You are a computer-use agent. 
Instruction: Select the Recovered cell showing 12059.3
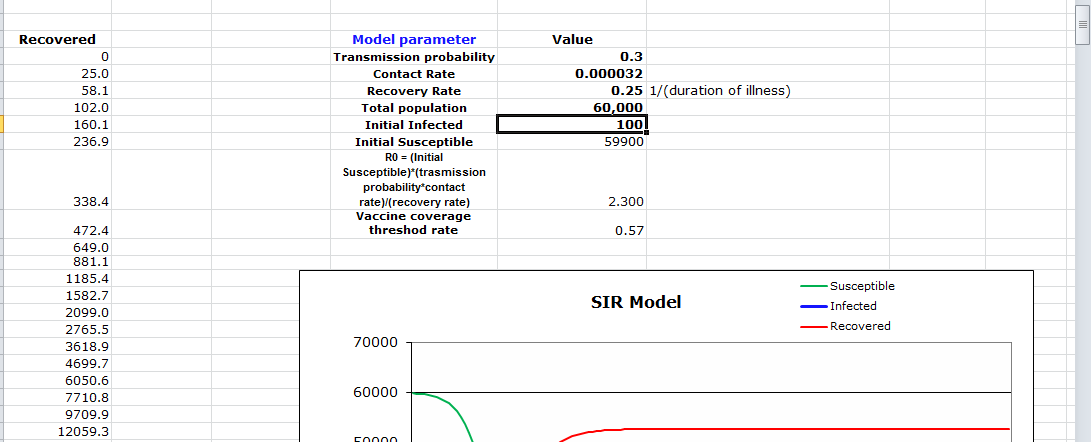[x=86, y=431]
